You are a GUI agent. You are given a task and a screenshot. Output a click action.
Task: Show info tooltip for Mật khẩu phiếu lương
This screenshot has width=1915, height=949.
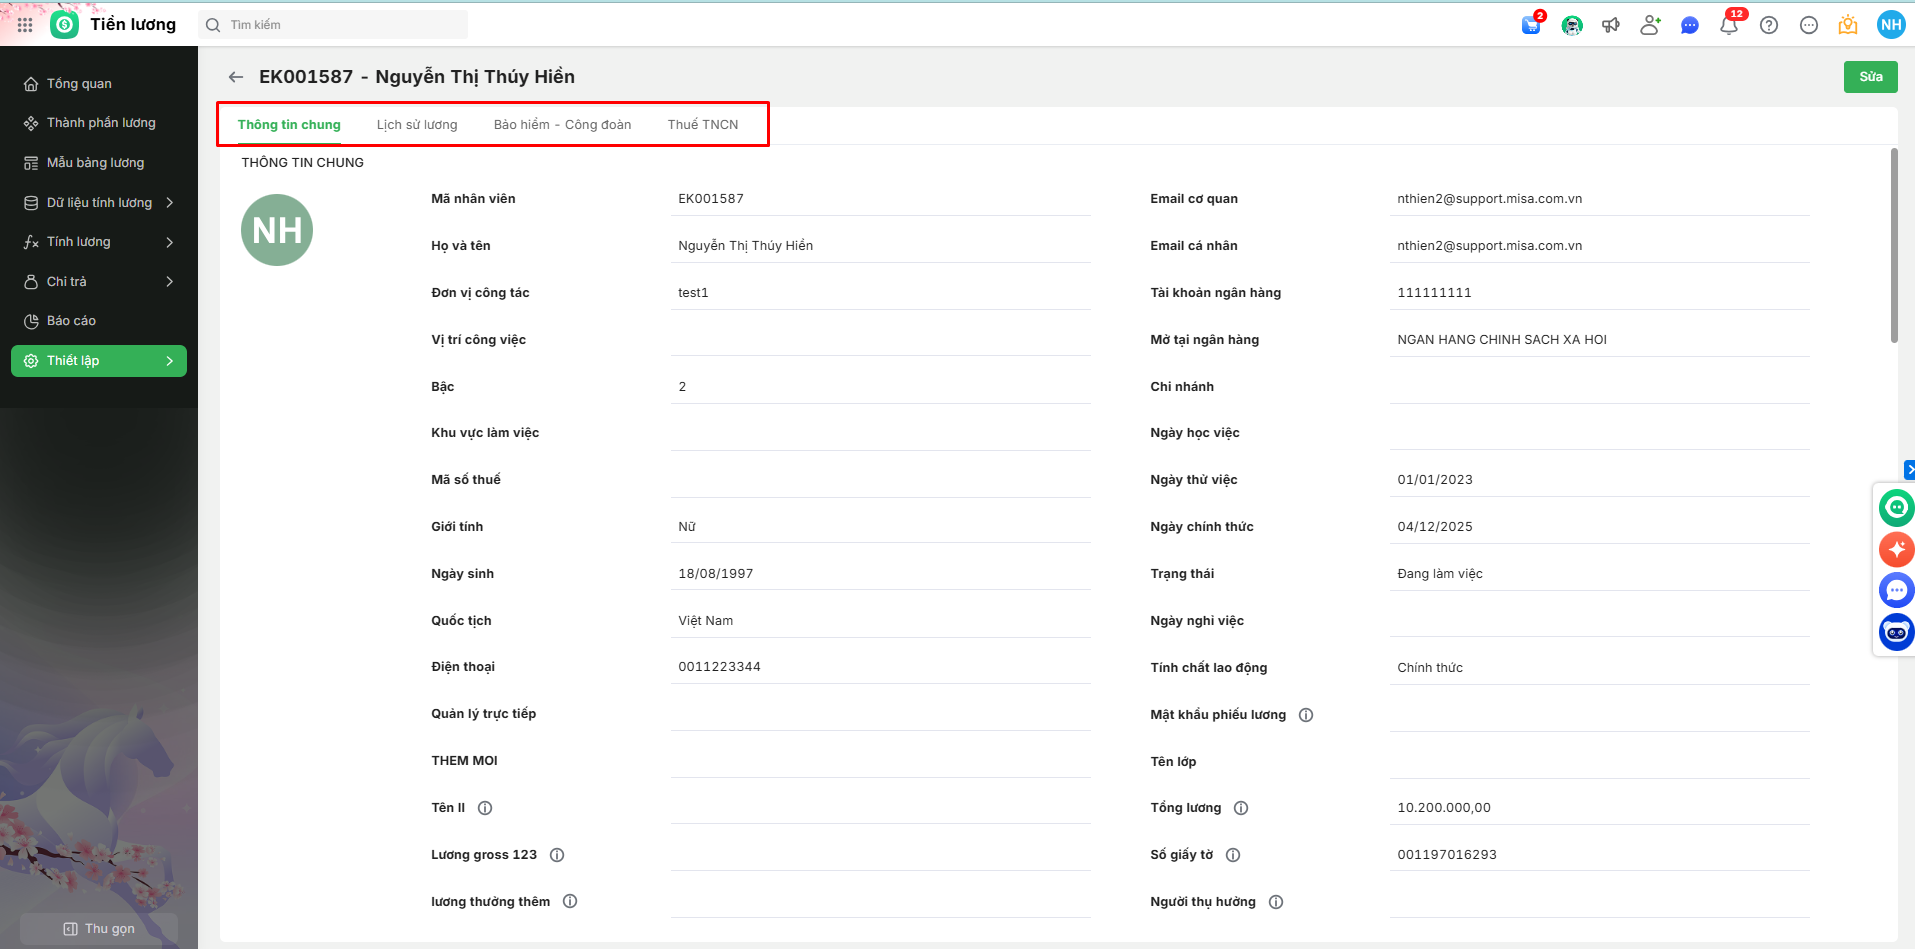coord(1306,715)
